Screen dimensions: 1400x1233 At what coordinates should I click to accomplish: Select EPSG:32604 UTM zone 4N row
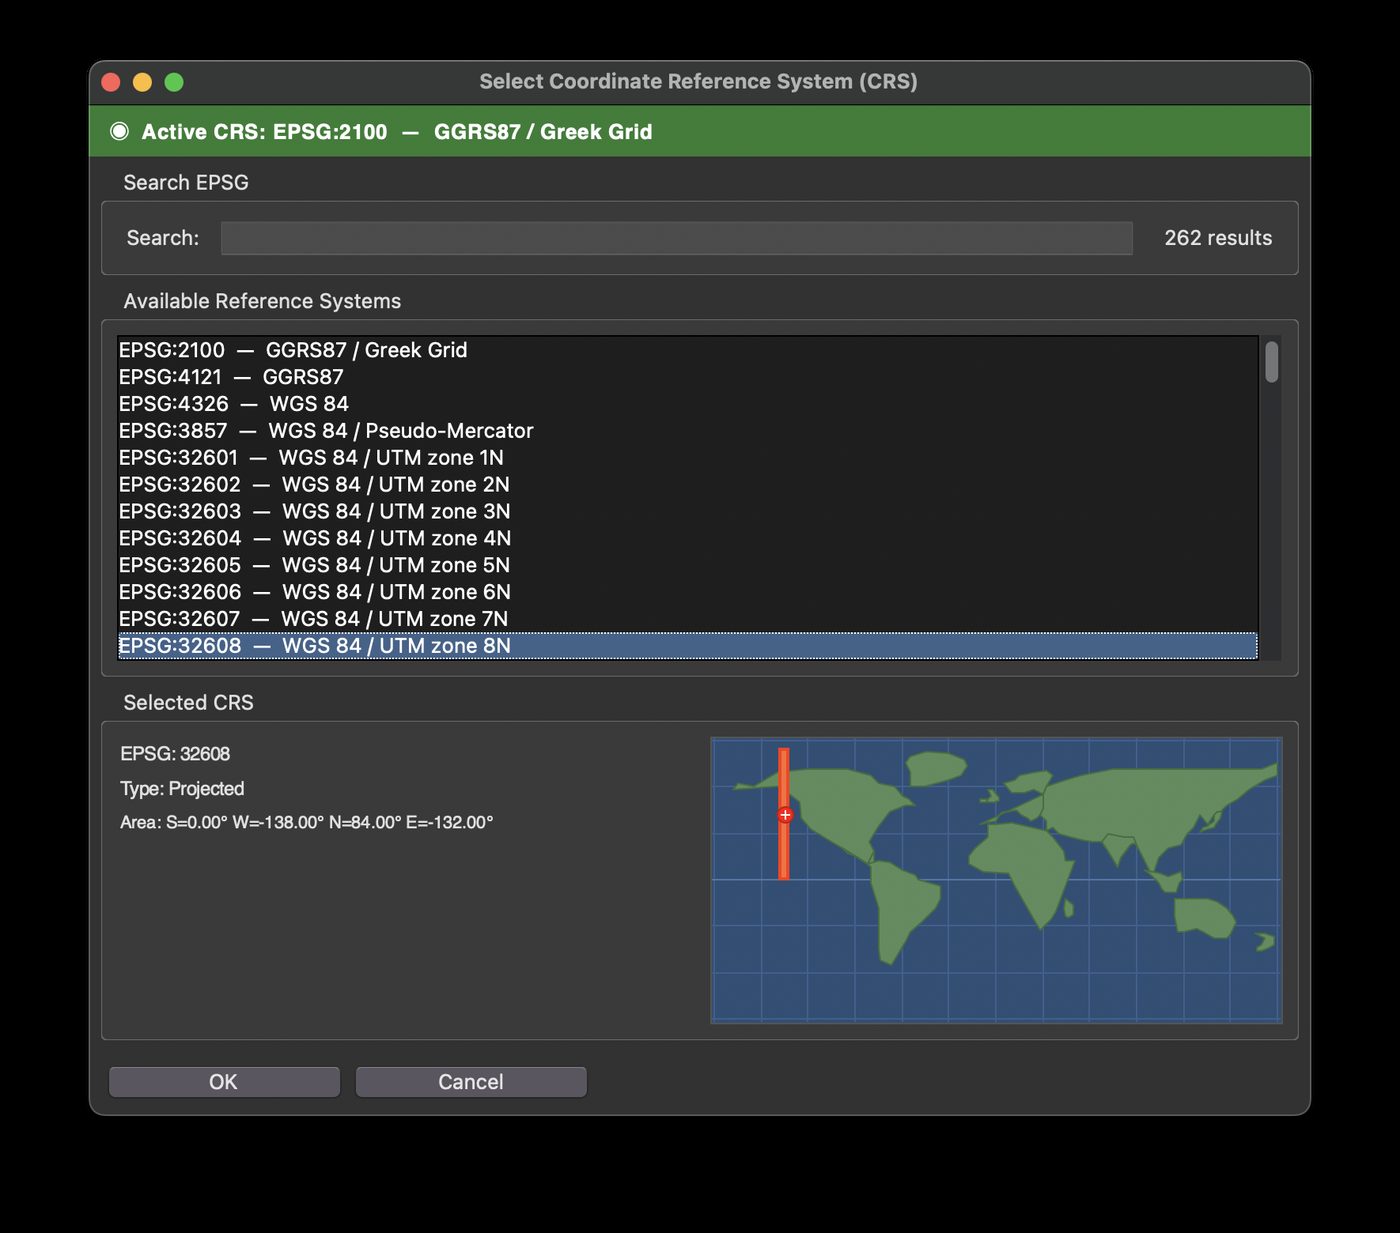tap(687, 539)
